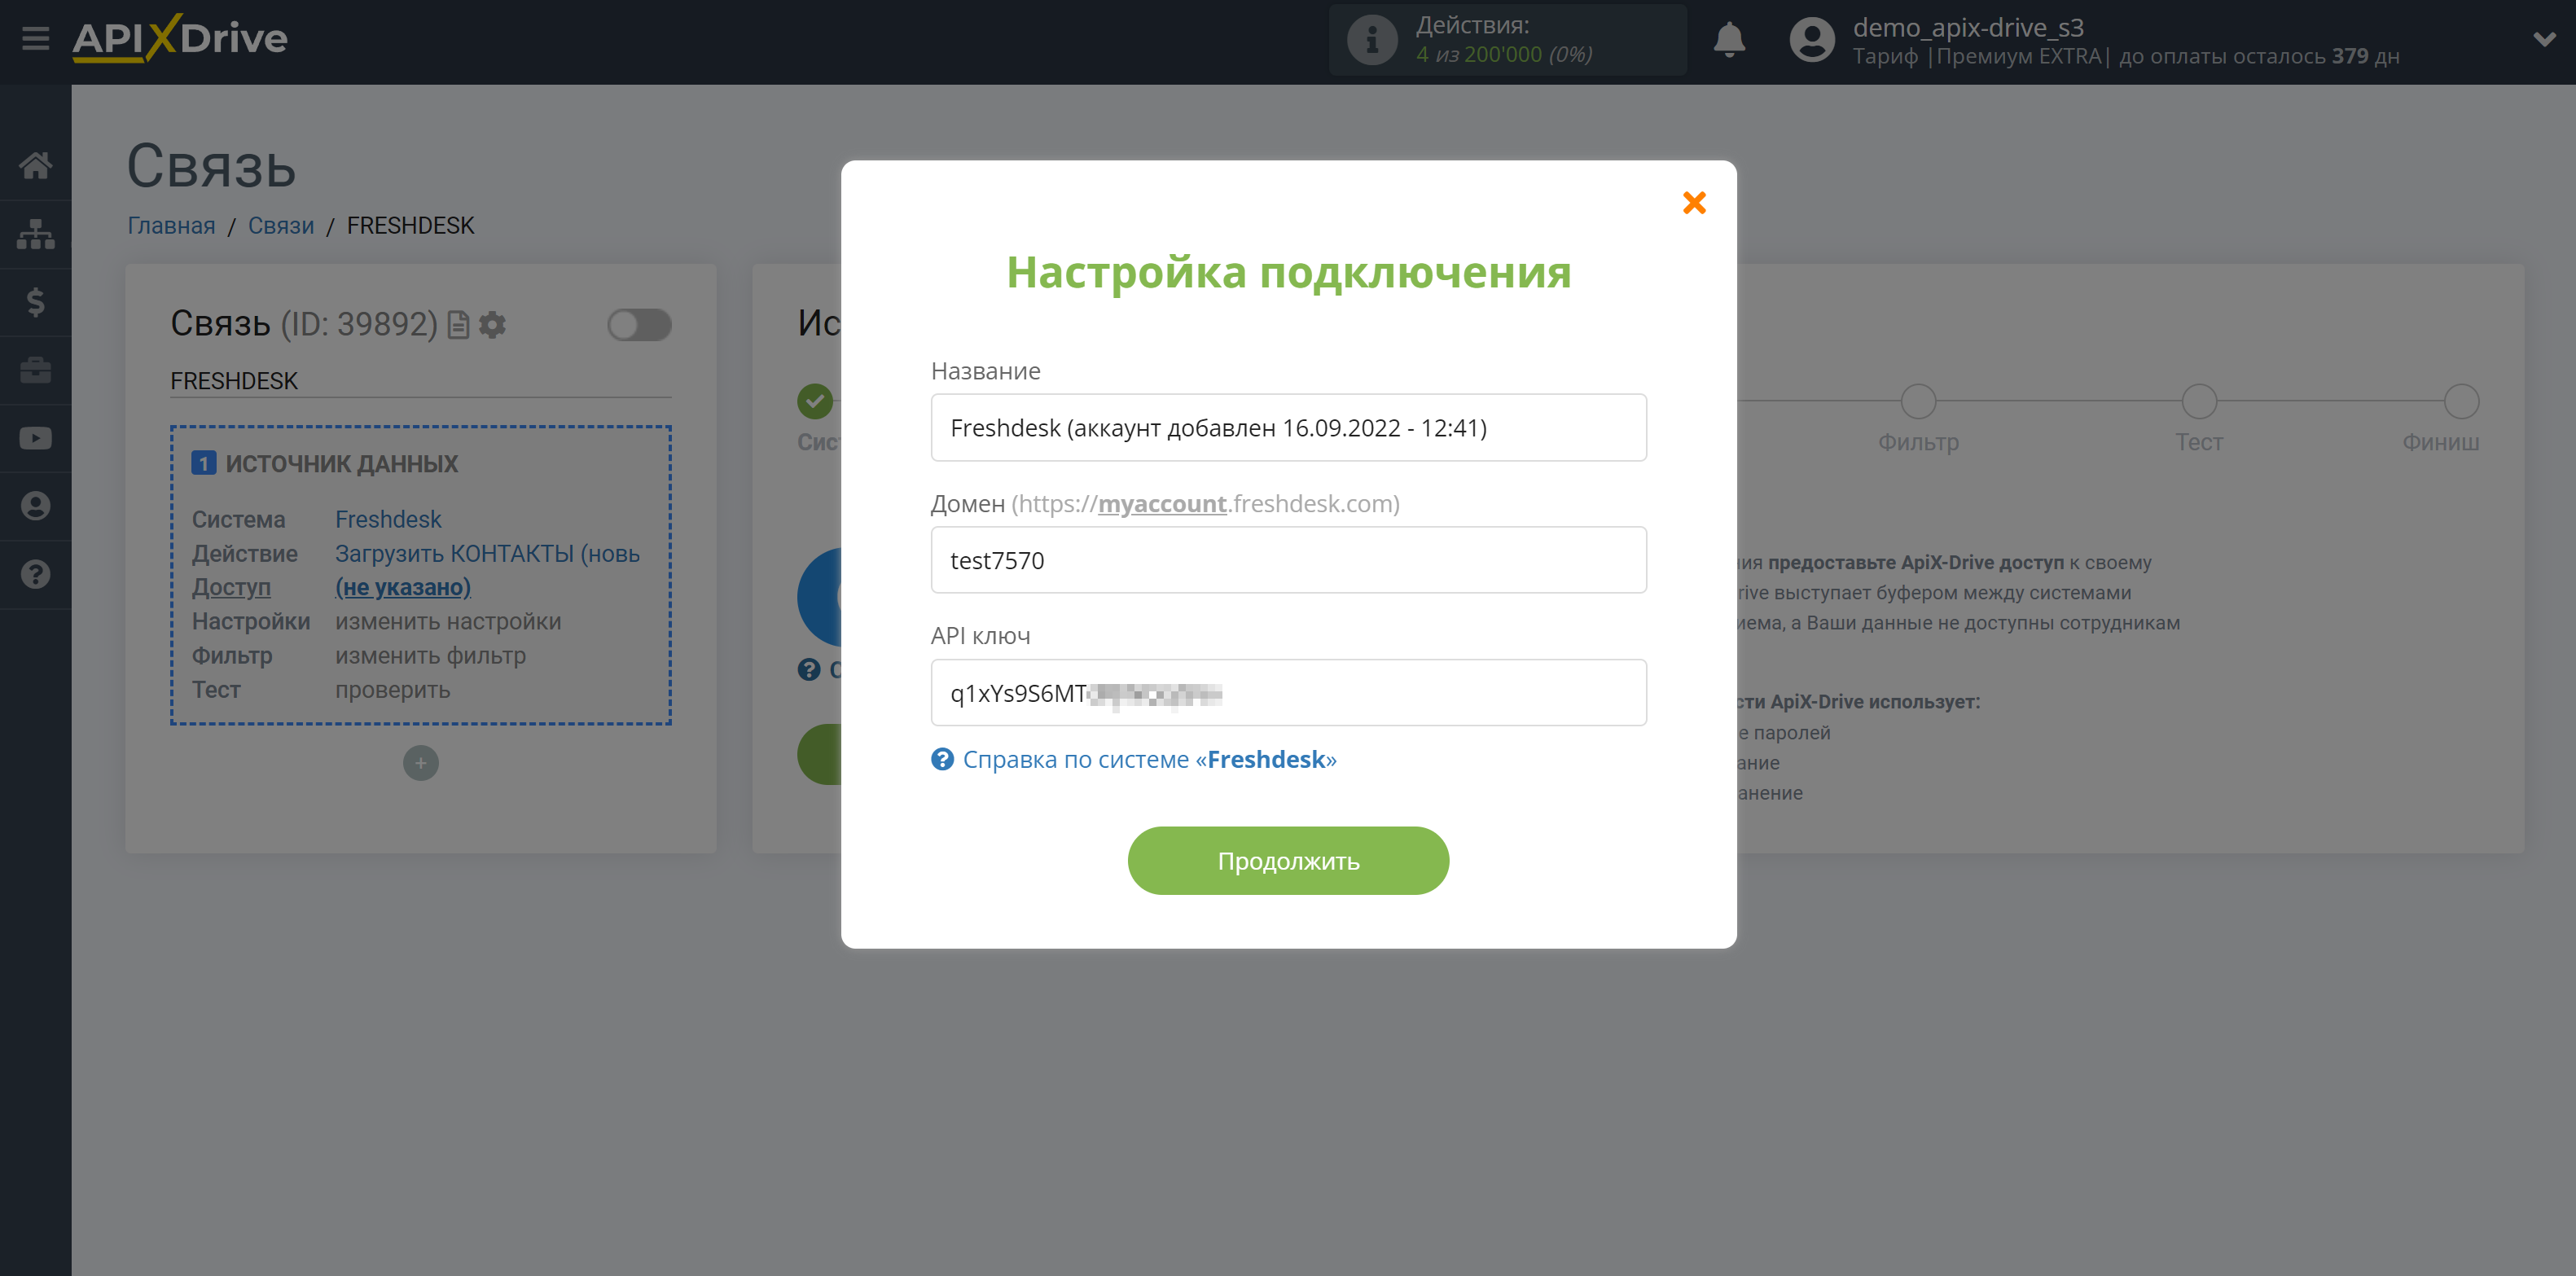
Task: Click the Название name input field
Action: (1288, 428)
